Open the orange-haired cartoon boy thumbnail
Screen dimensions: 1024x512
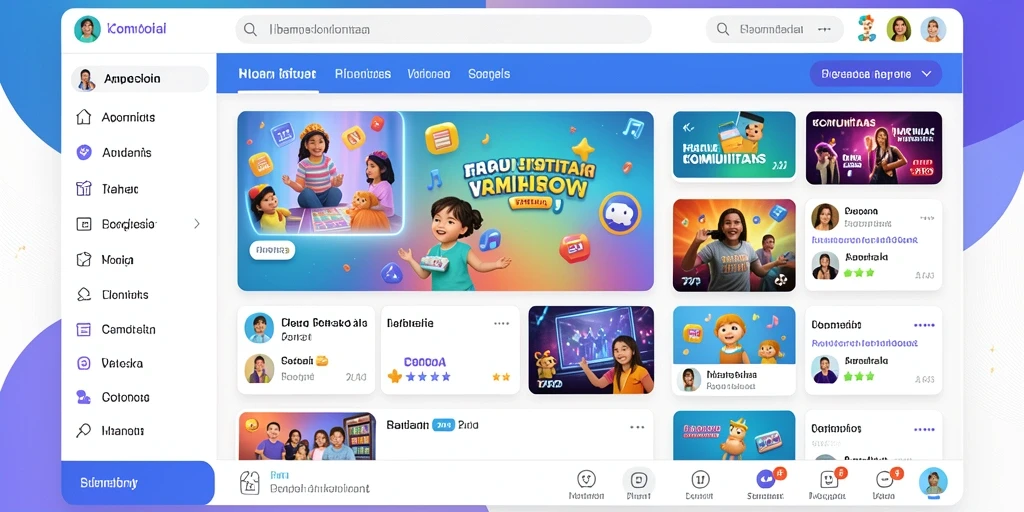[734, 335]
